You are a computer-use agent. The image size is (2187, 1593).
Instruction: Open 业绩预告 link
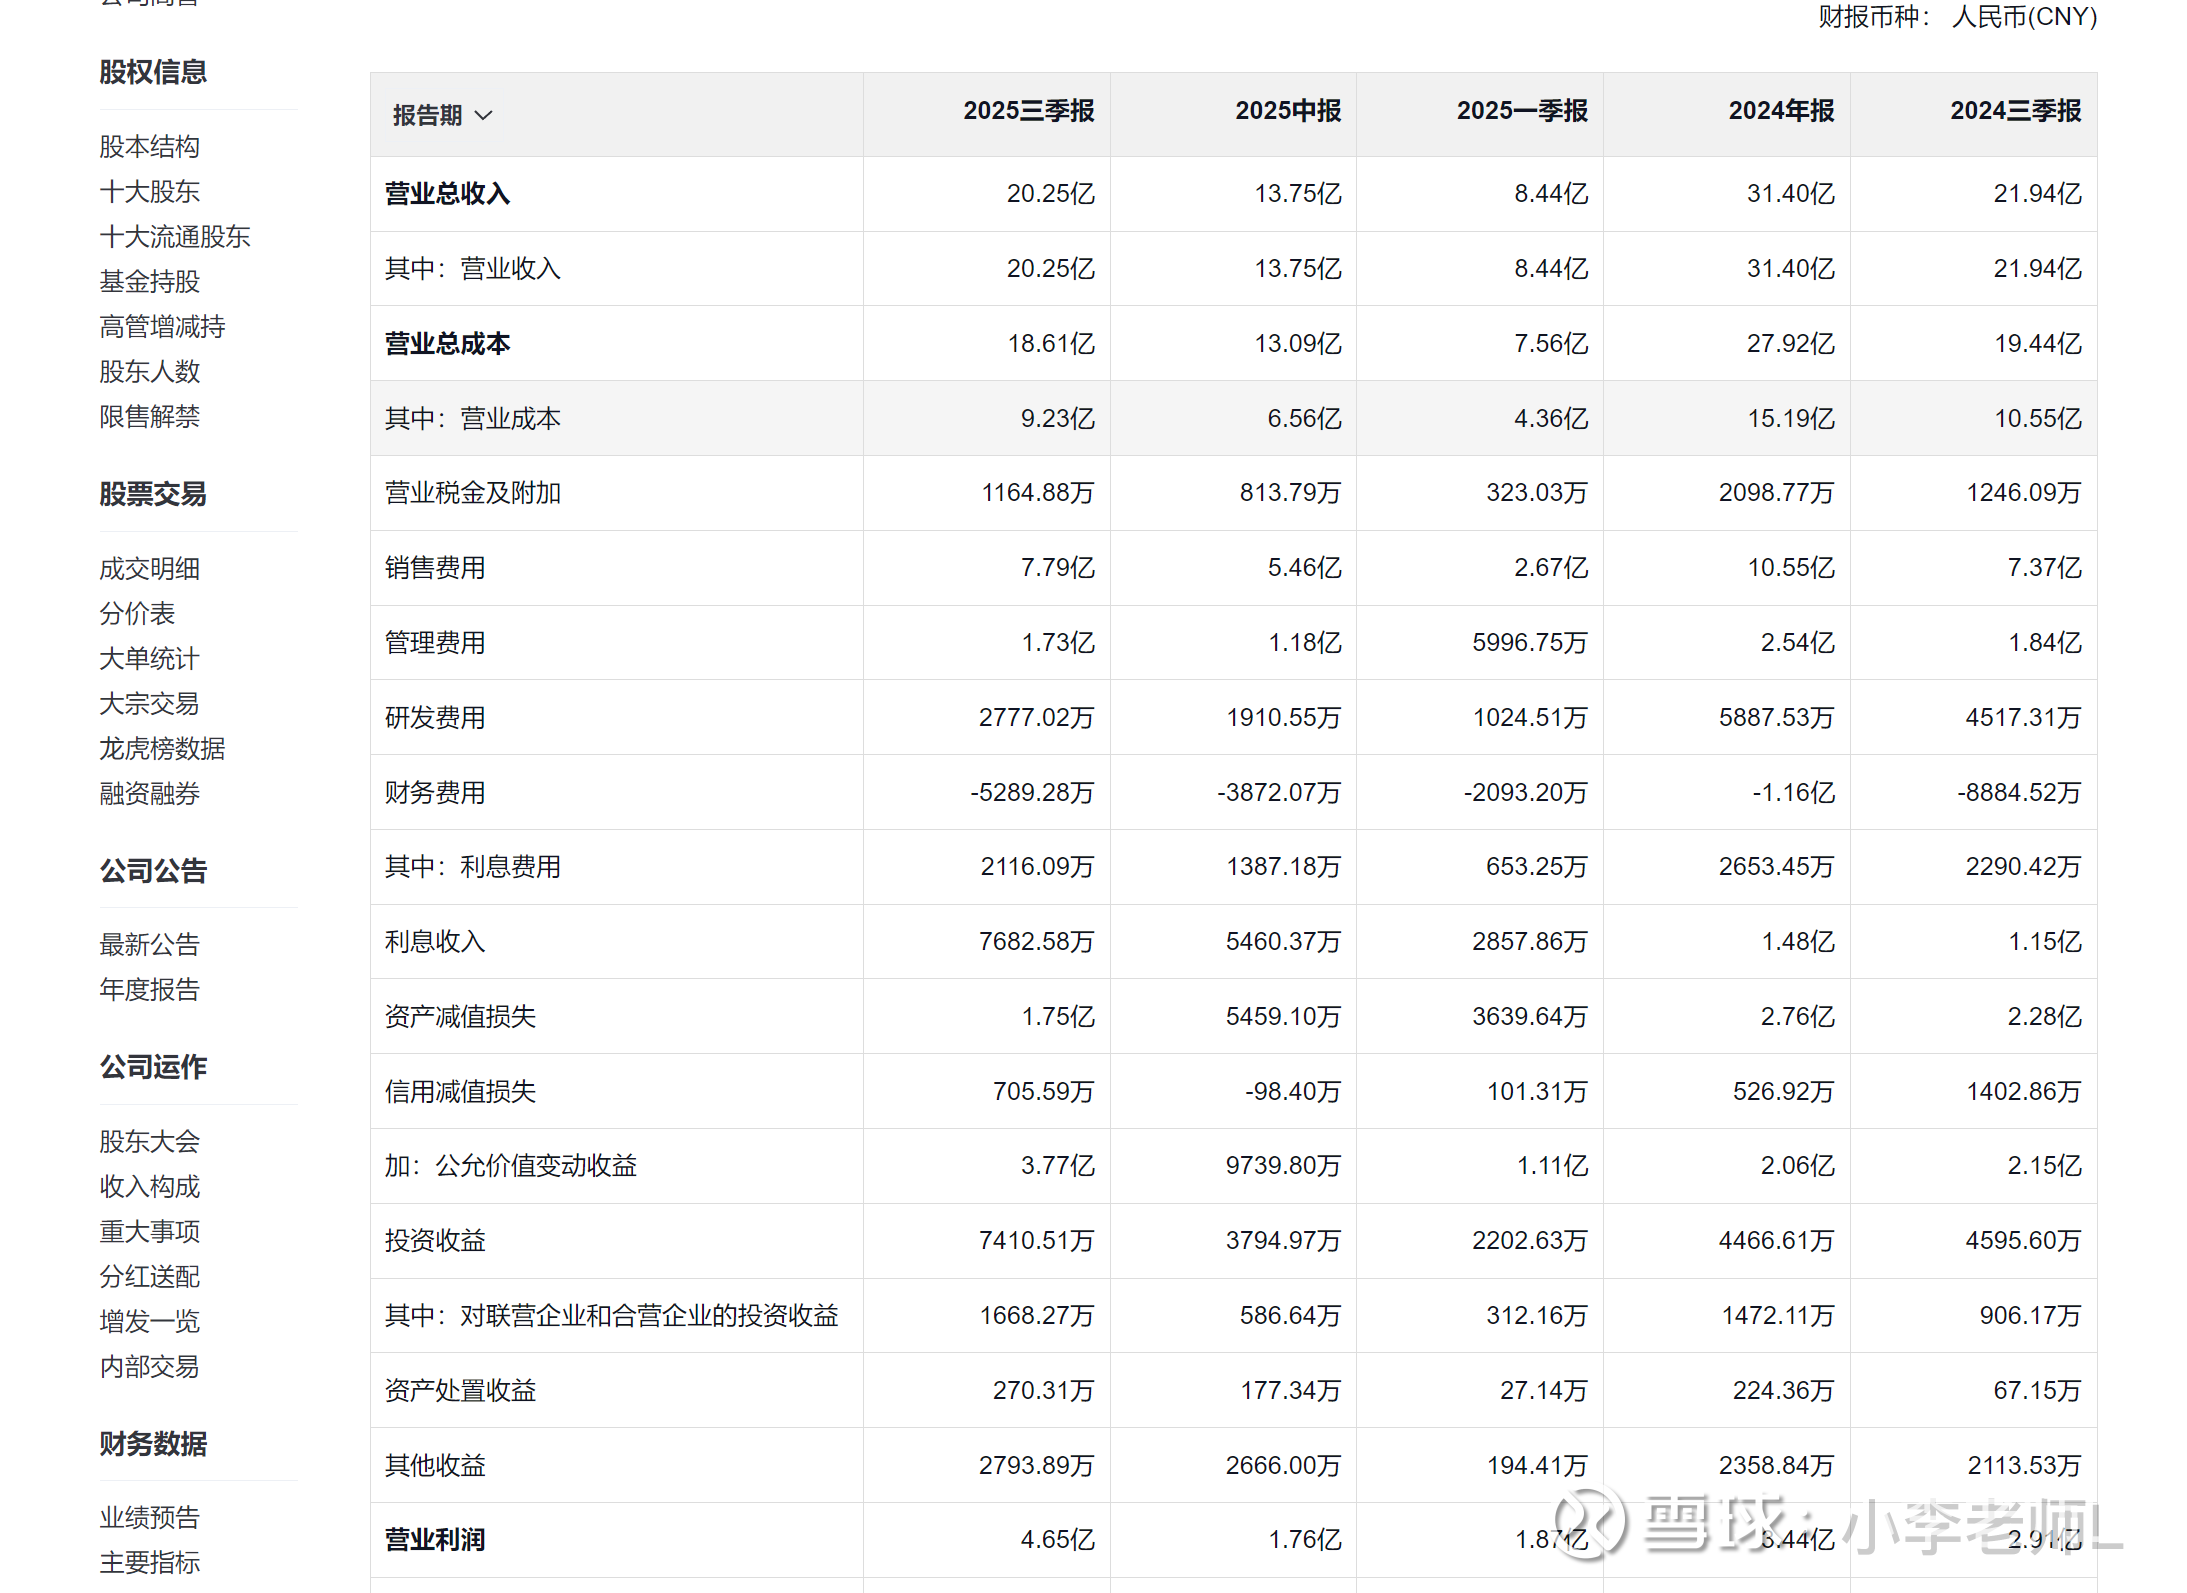point(150,1518)
